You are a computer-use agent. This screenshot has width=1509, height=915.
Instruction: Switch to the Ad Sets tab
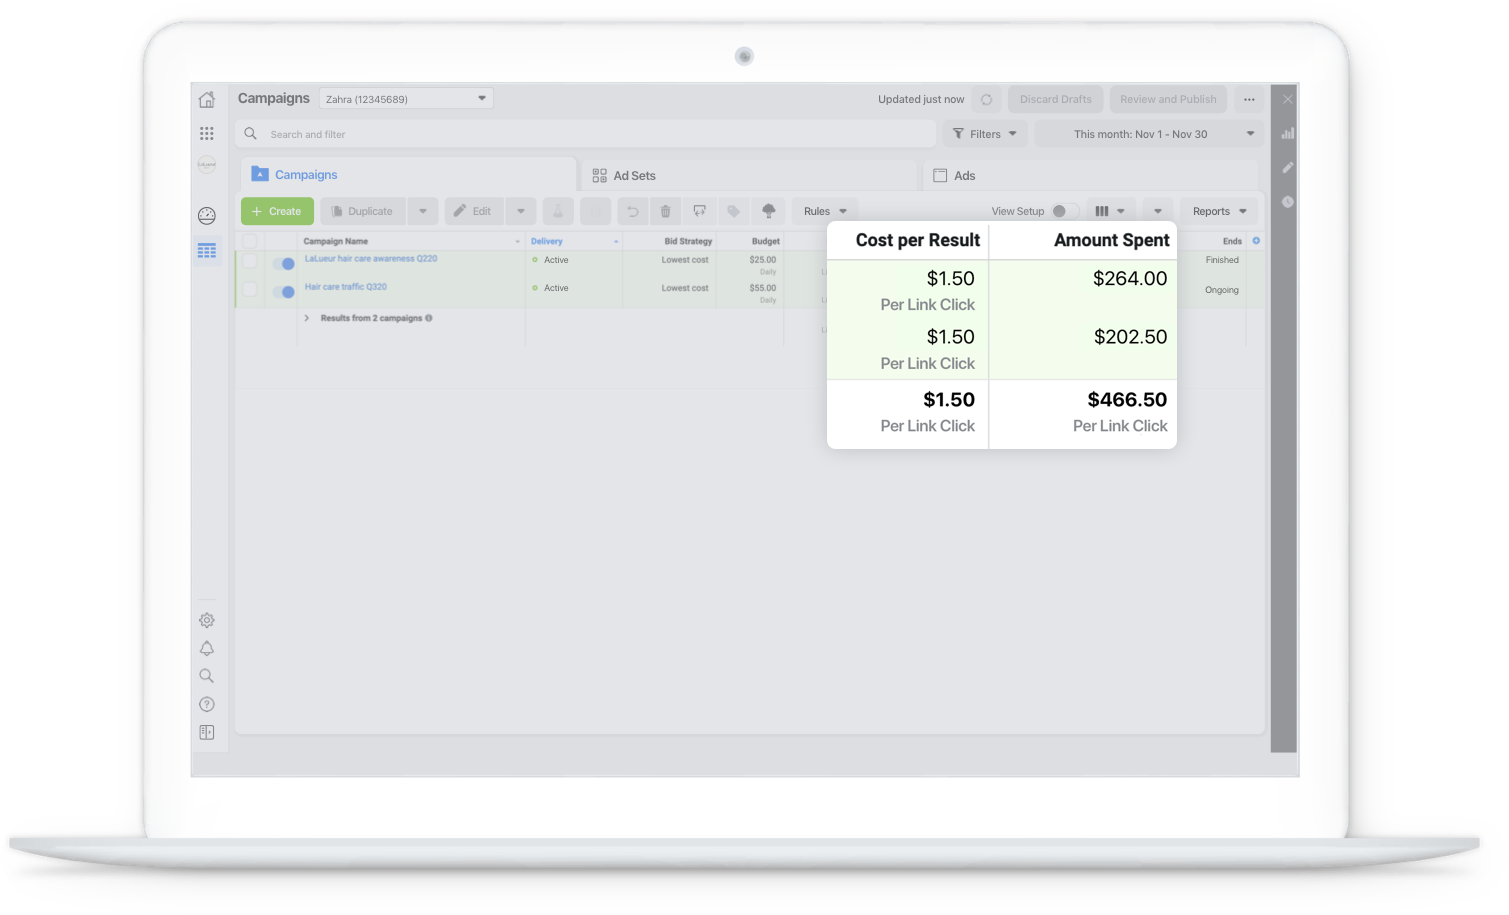pyautogui.click(x=625, y=175)
